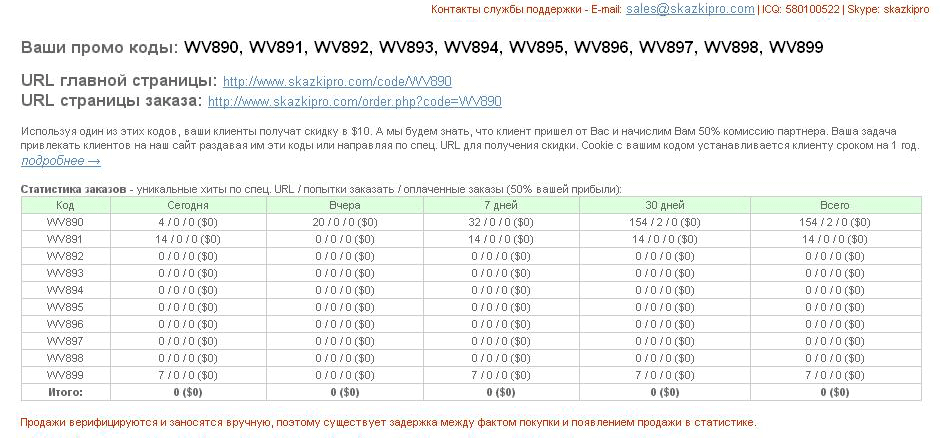Click the sales@skazkipro.com email link
The width and height of the screenshot is (940, 444).
[x=690, y=9]
